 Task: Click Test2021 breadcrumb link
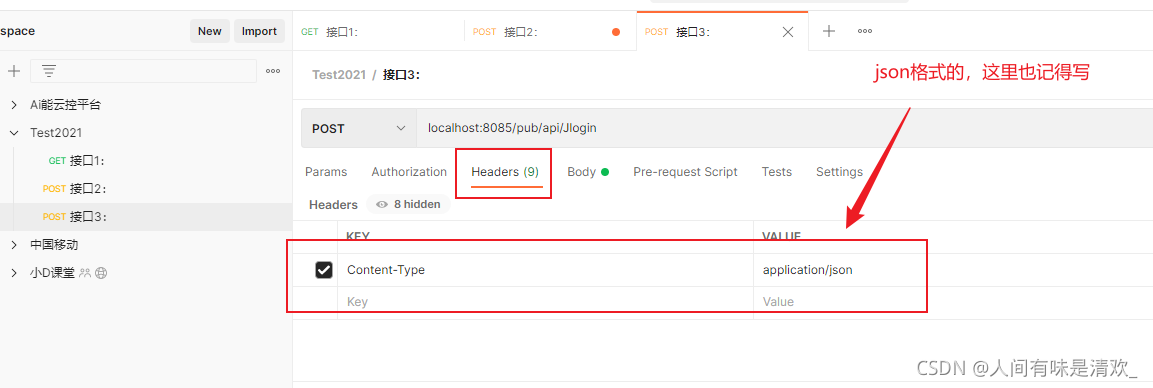(339, 75)
